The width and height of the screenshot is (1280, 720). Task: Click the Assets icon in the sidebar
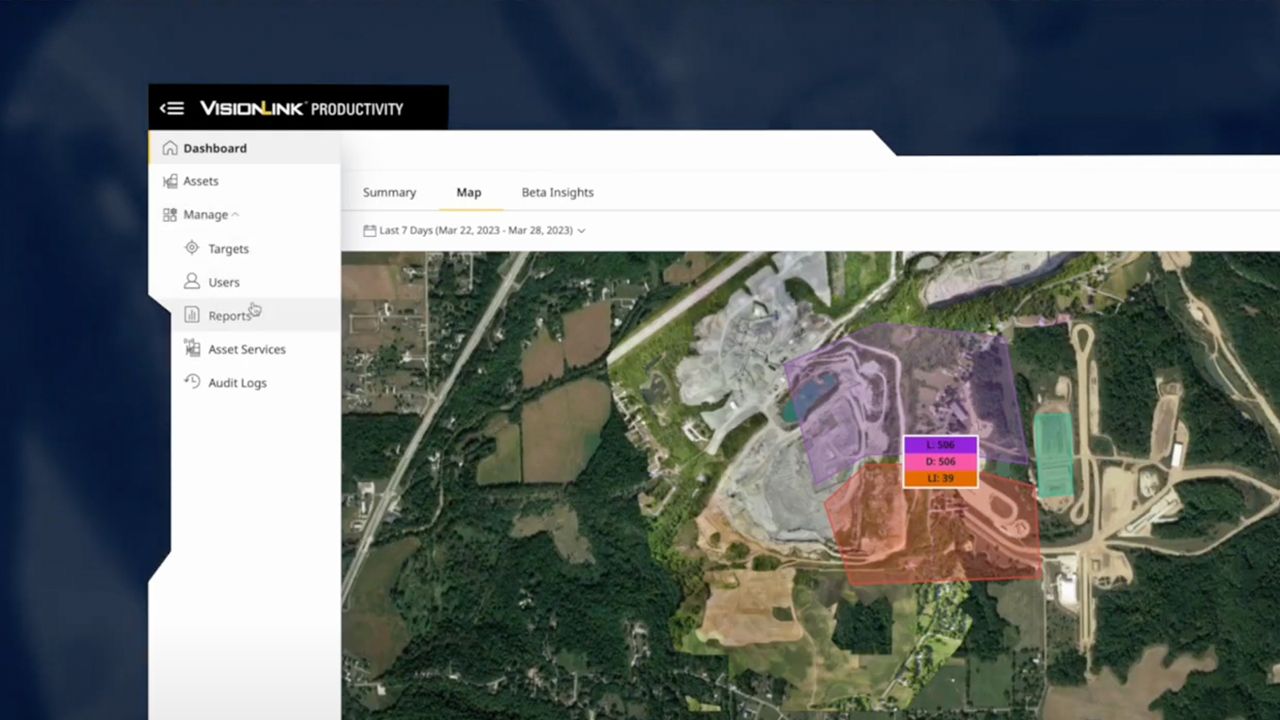(170, 181)
